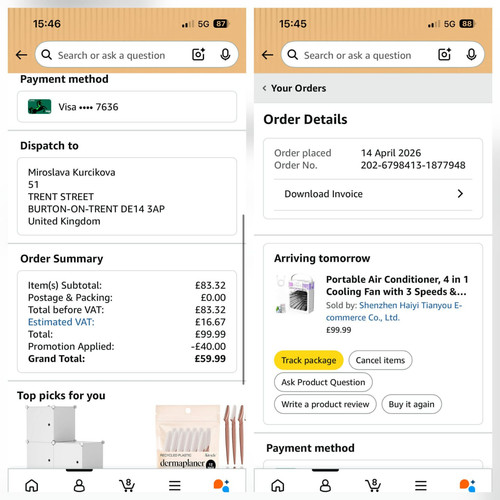Tap Write a product review button
Image resolution: width=500 pixels, height=500 pixels.
(x=325, y=404)
